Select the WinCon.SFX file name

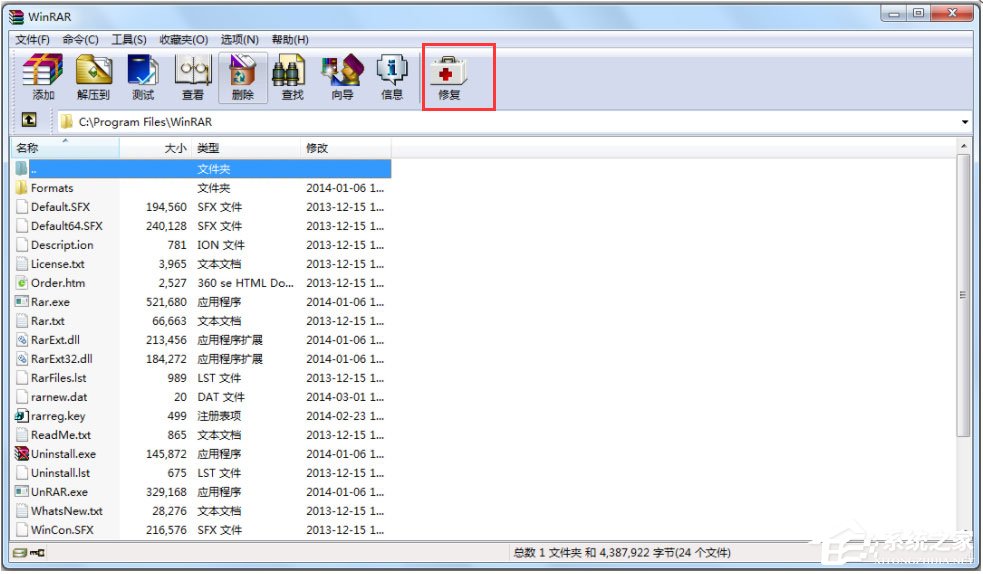click(x=62, y=530)
